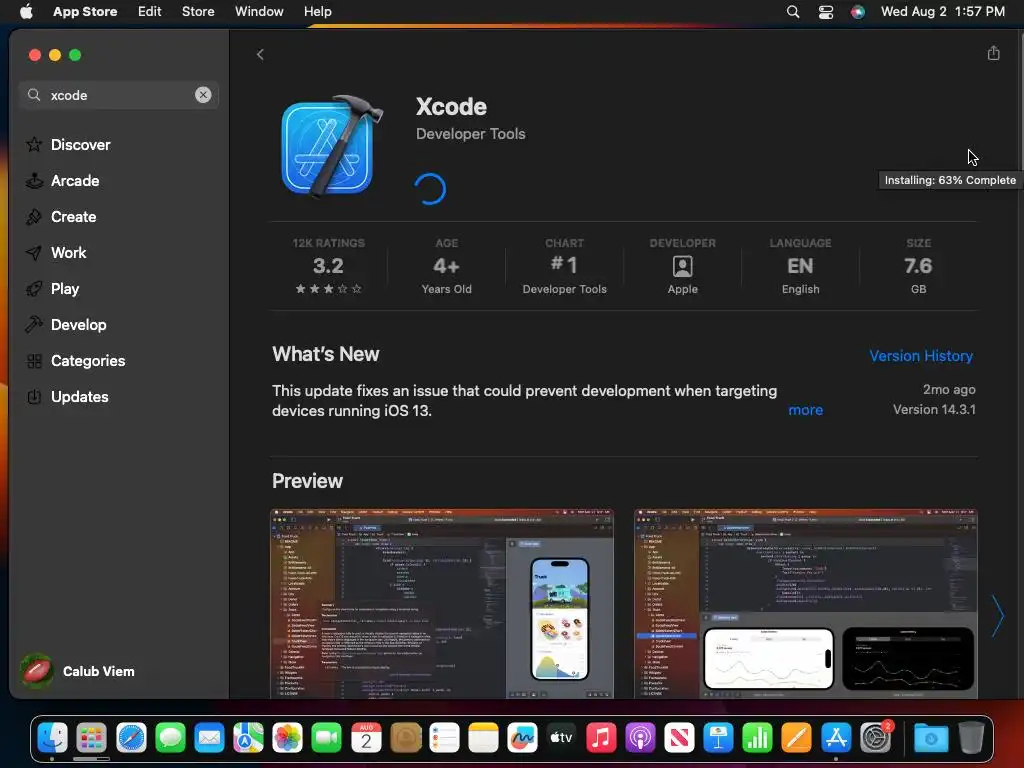1024x768 pixels.
Task: Show next preview with right chevron
Action: 997,615
